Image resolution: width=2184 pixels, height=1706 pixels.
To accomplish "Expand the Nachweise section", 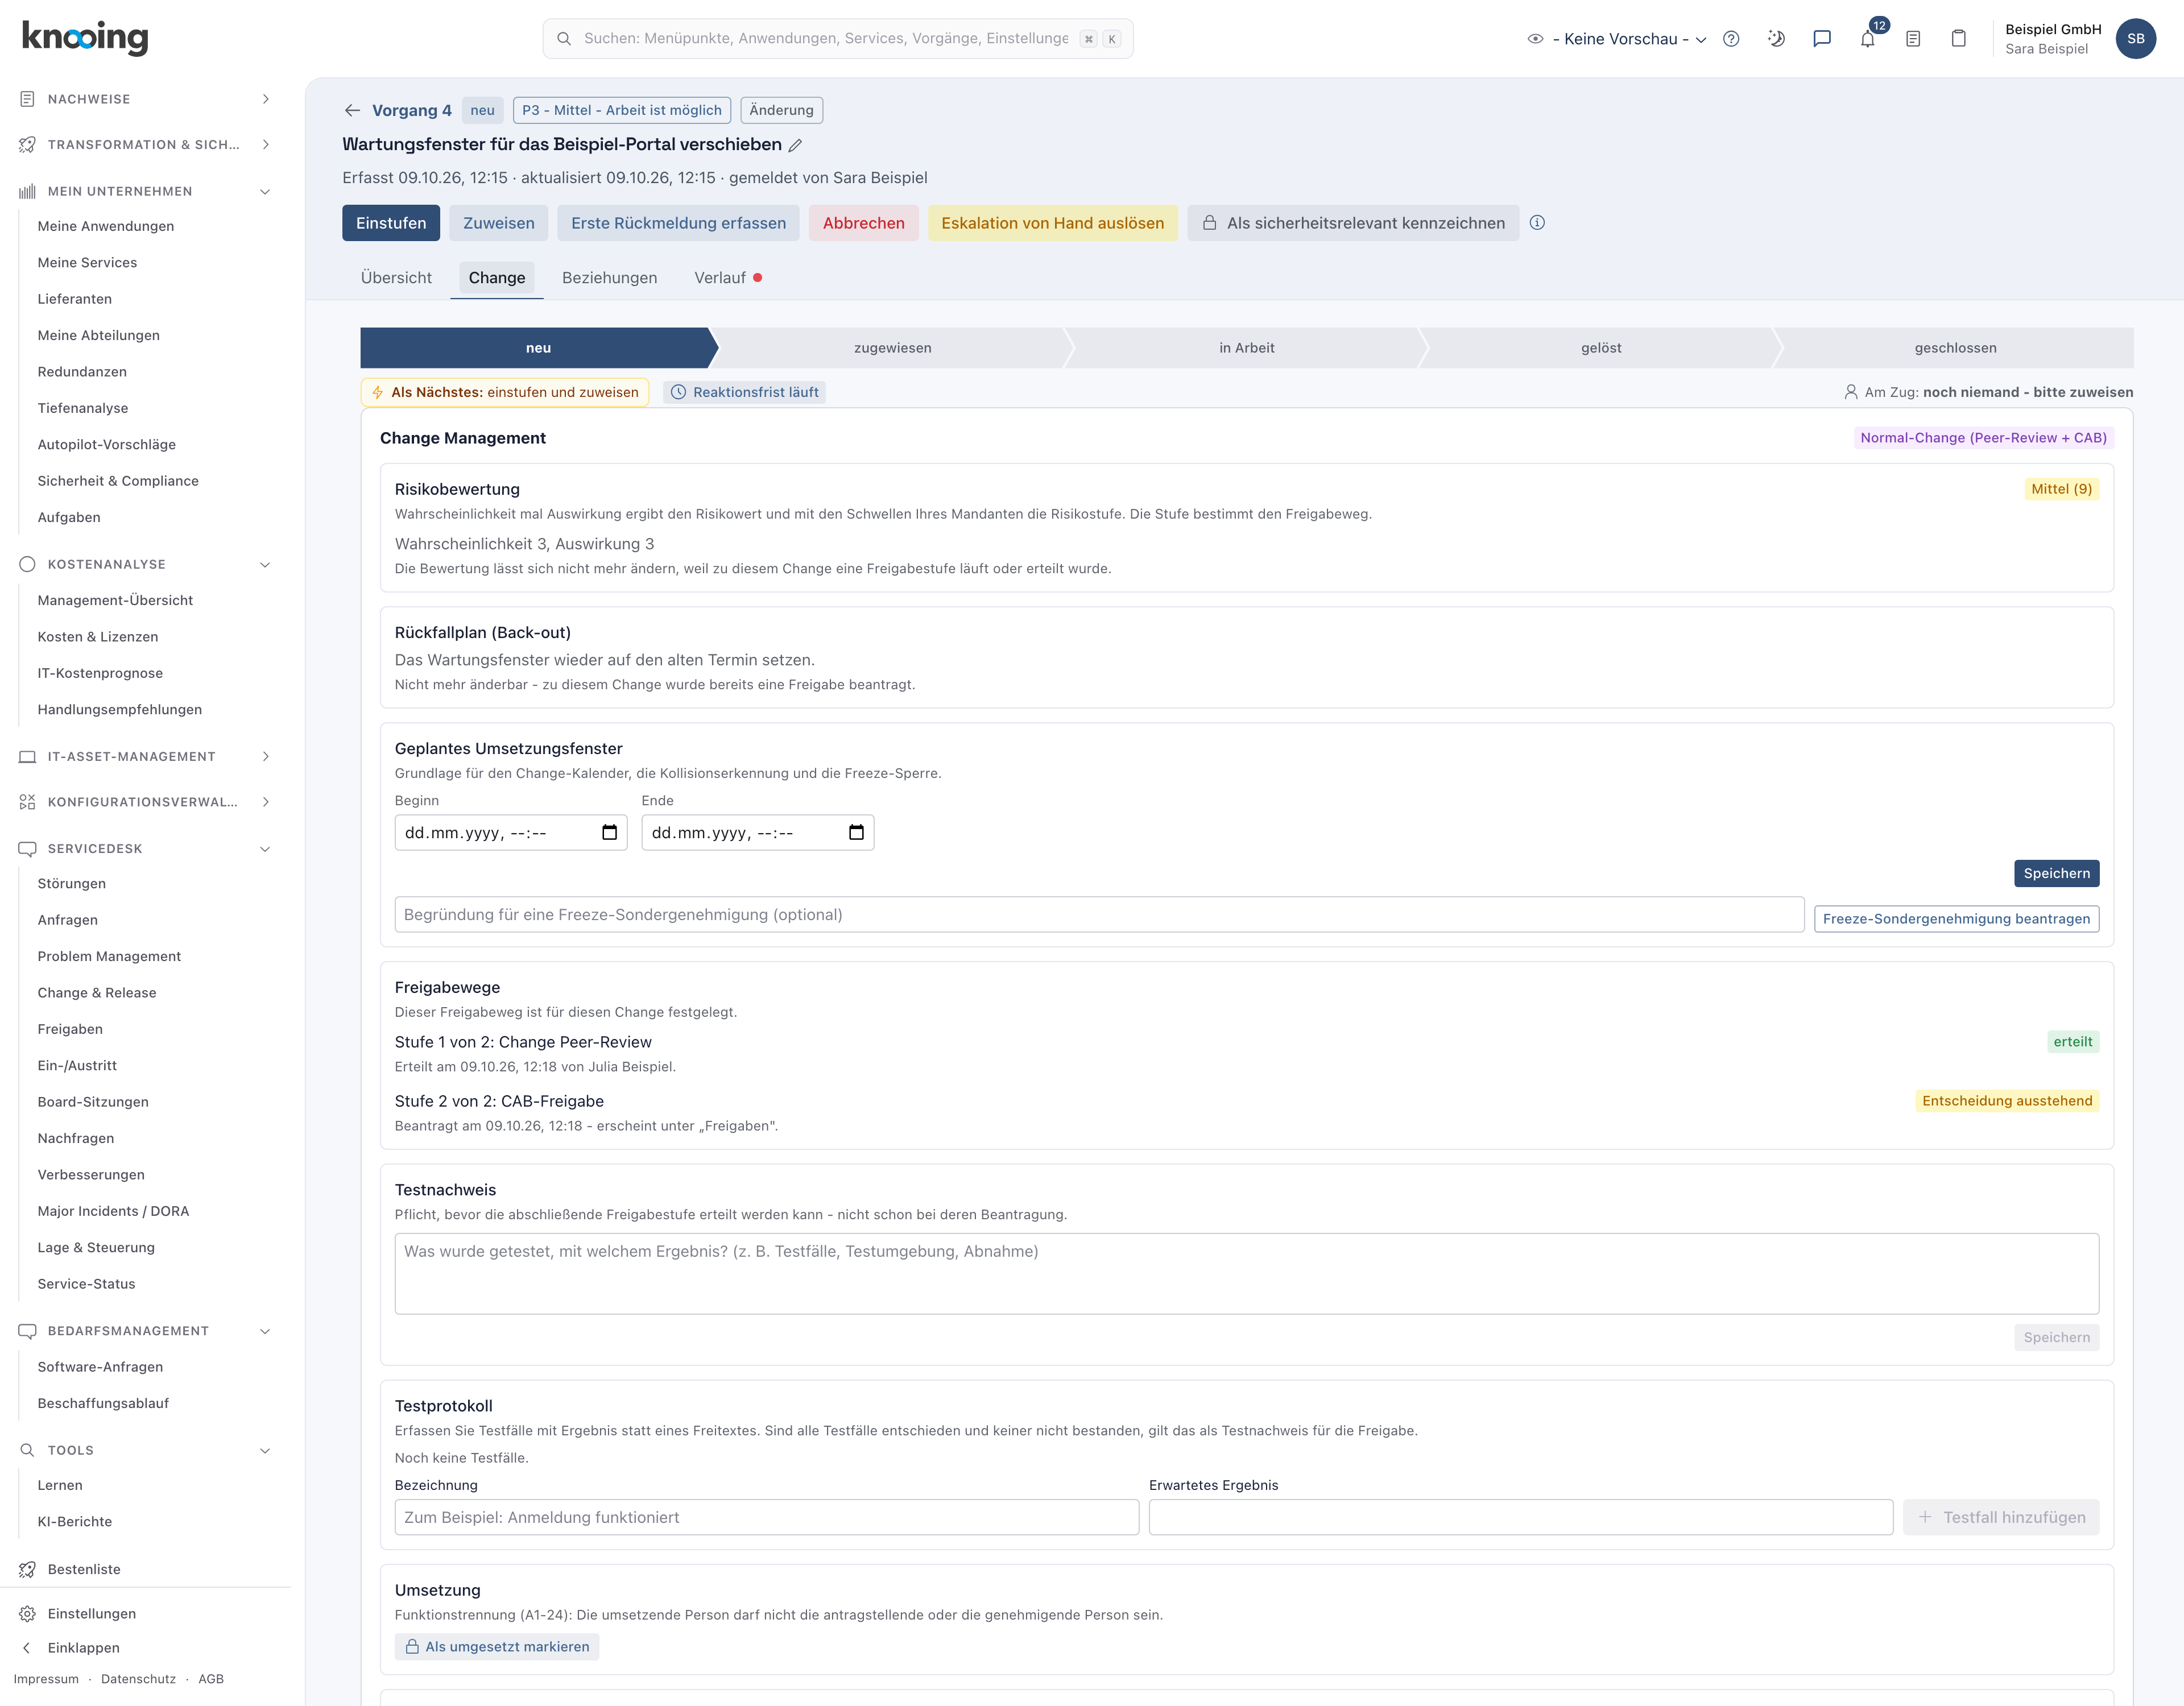I will point(265,99).
